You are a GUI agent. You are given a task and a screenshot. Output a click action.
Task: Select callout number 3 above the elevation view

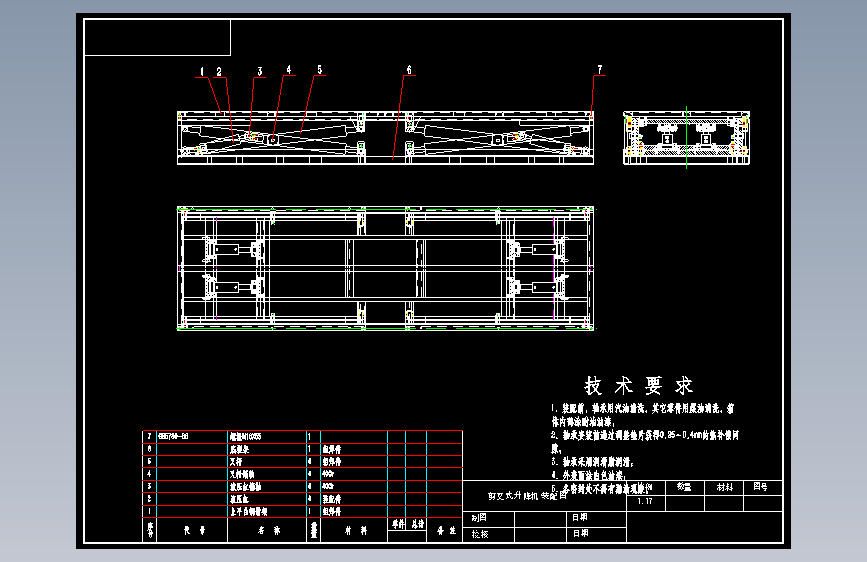pos(259,71)
